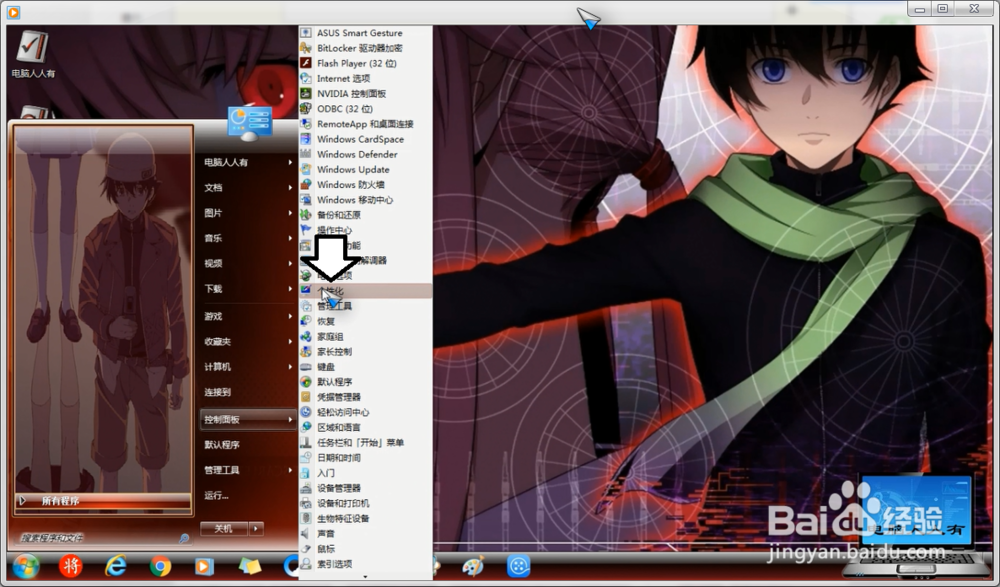Expand the 计算机 submenu arrow

click(290, 367)
